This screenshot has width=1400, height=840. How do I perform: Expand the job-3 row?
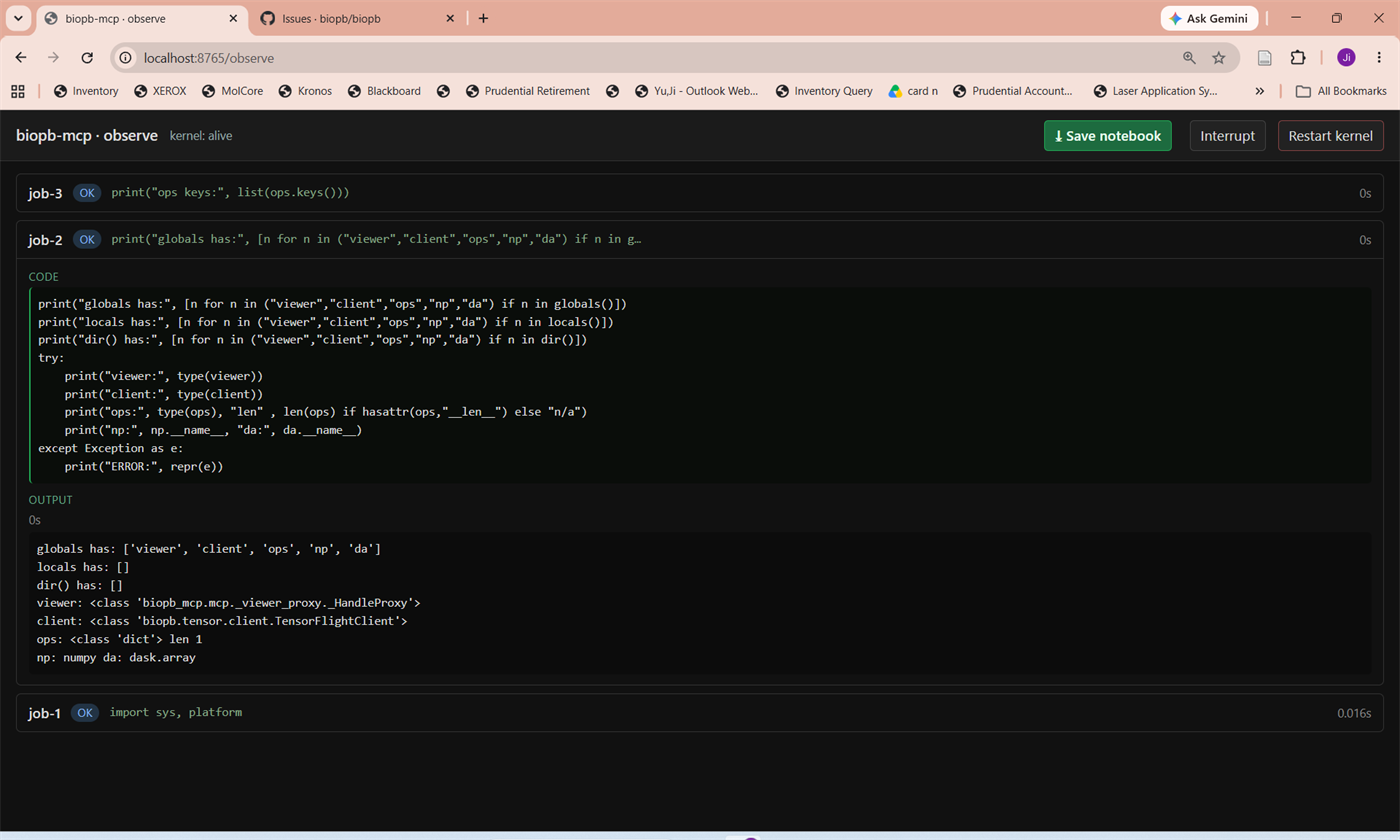click(700, 193)
